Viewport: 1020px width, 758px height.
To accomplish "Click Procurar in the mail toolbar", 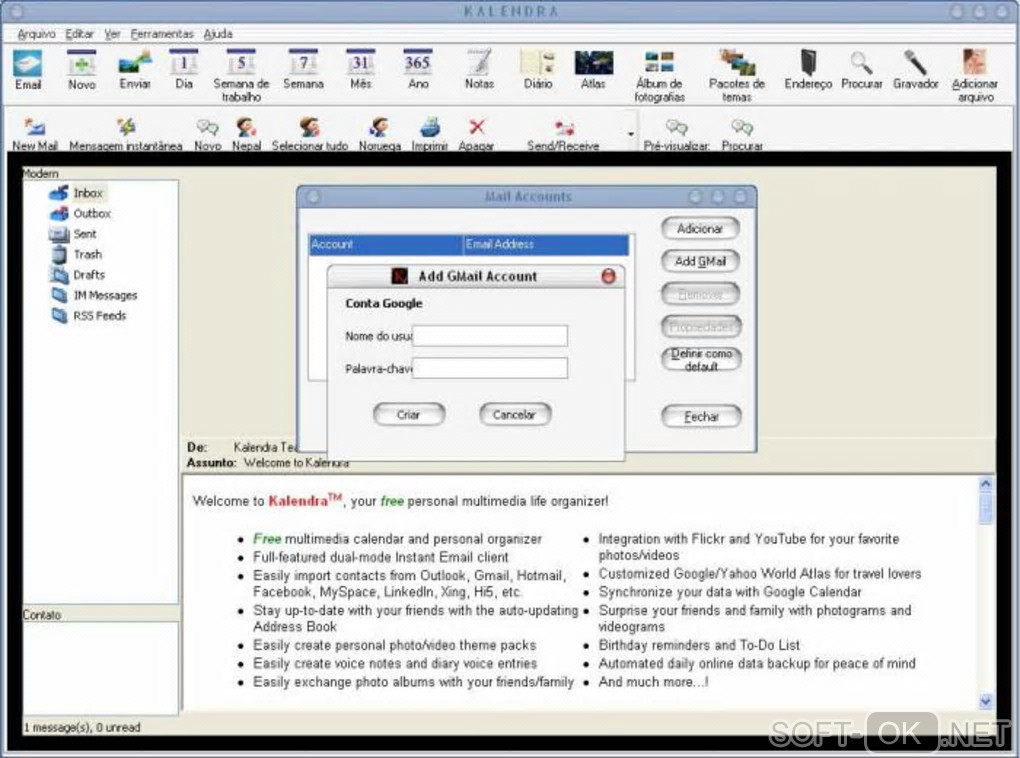I will tap(742, 134).
